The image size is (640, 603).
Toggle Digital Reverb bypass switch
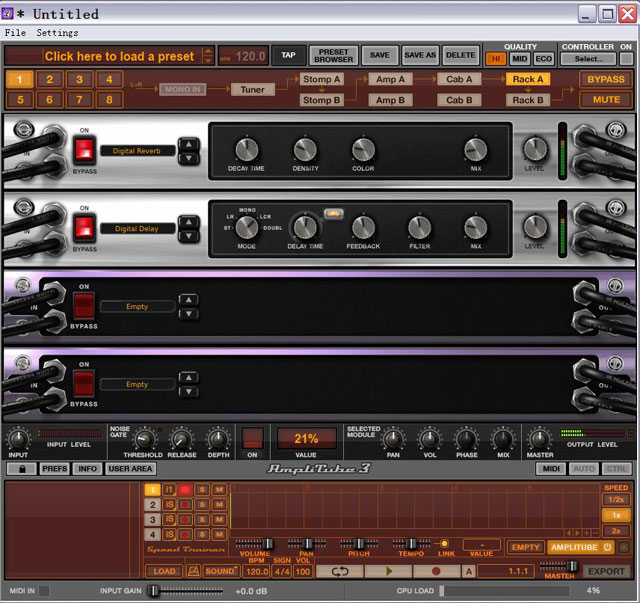pyautogui.click(x=84, y=149)
